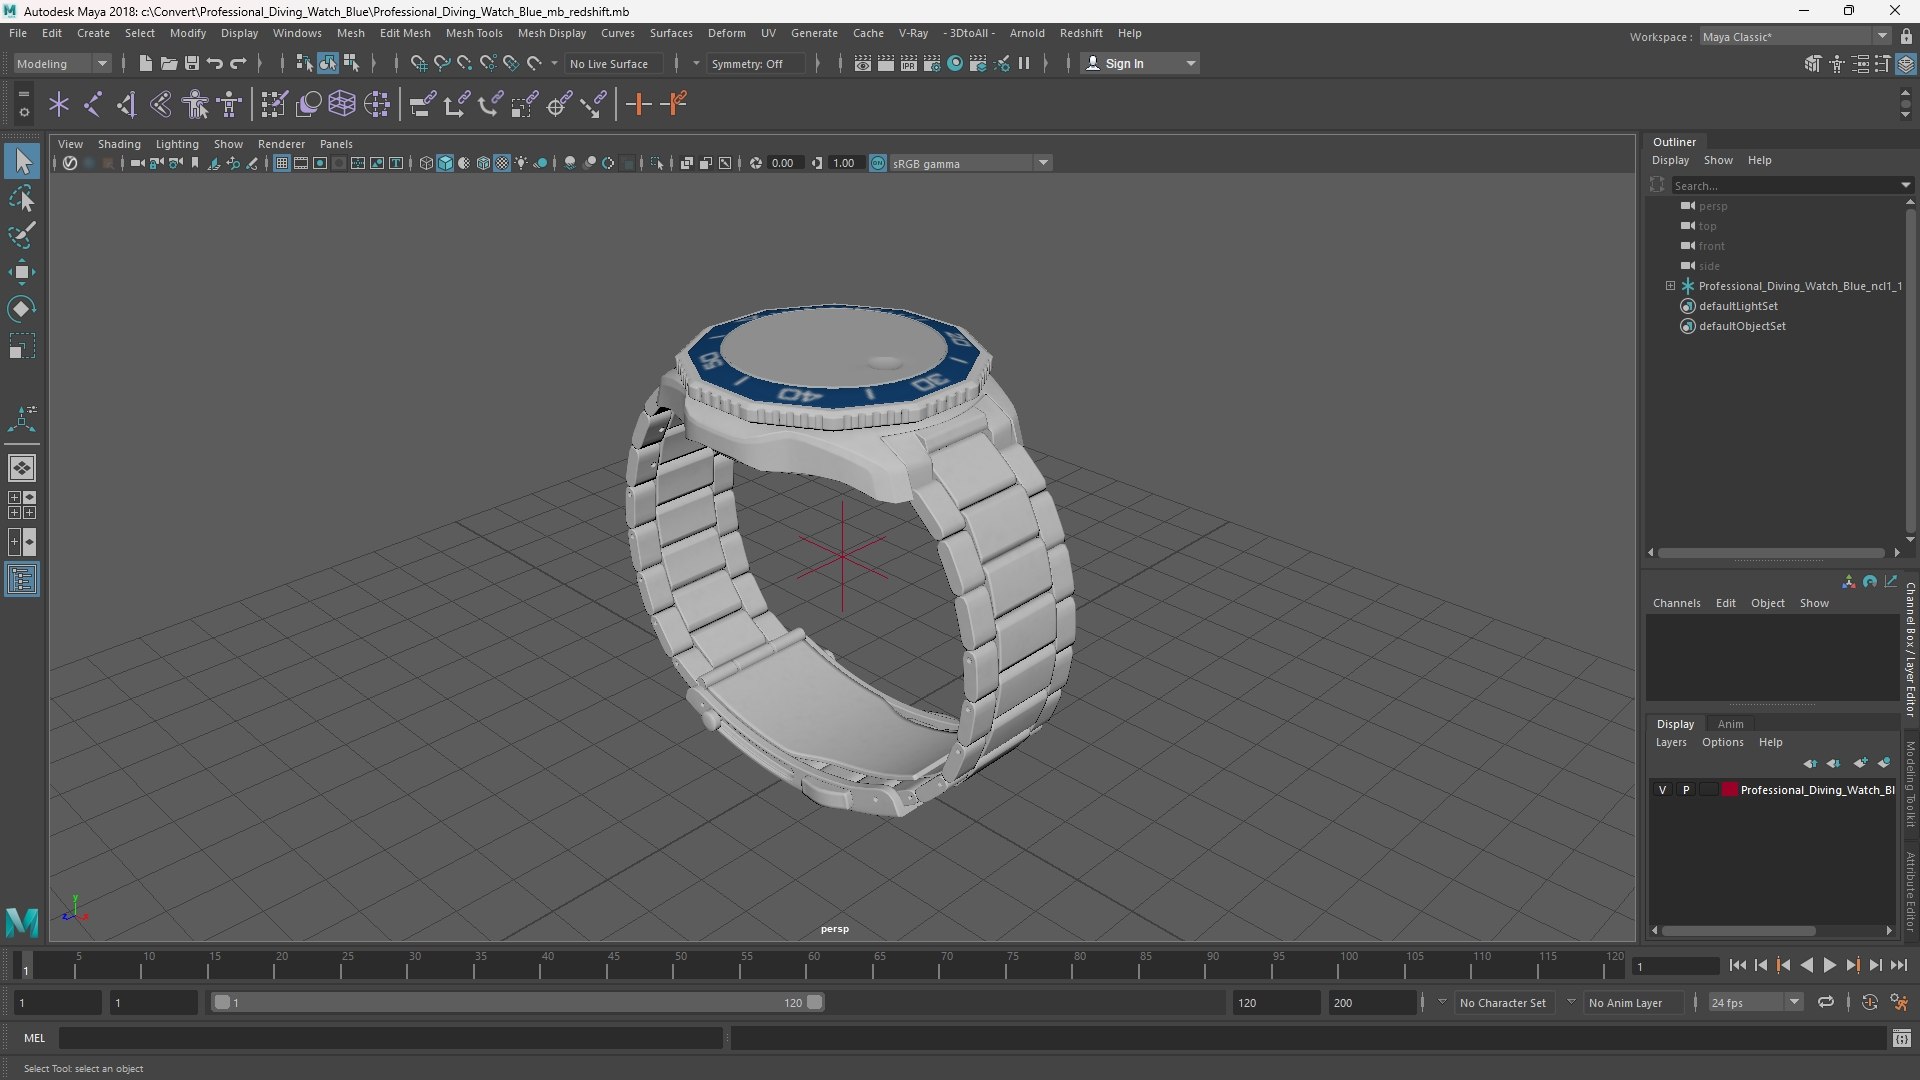The image size is (1920, 1080).
Task: Choose the Move tool in toolbox
Action: [x=22, y=272]
